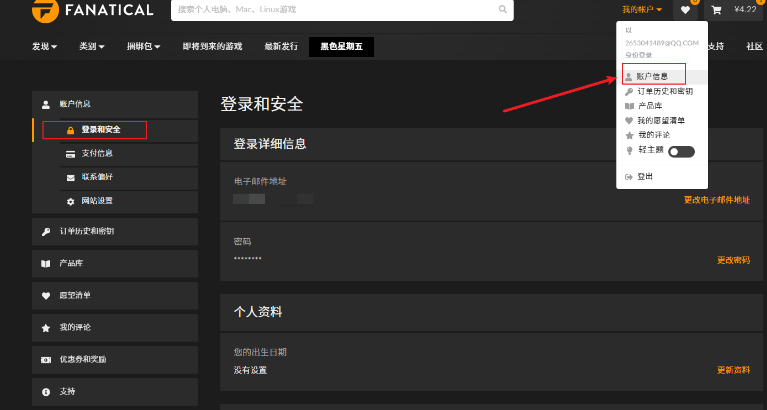Click the cart total ¥4.22
This screenshot has width=767, height=410.
tap(744, 9)
